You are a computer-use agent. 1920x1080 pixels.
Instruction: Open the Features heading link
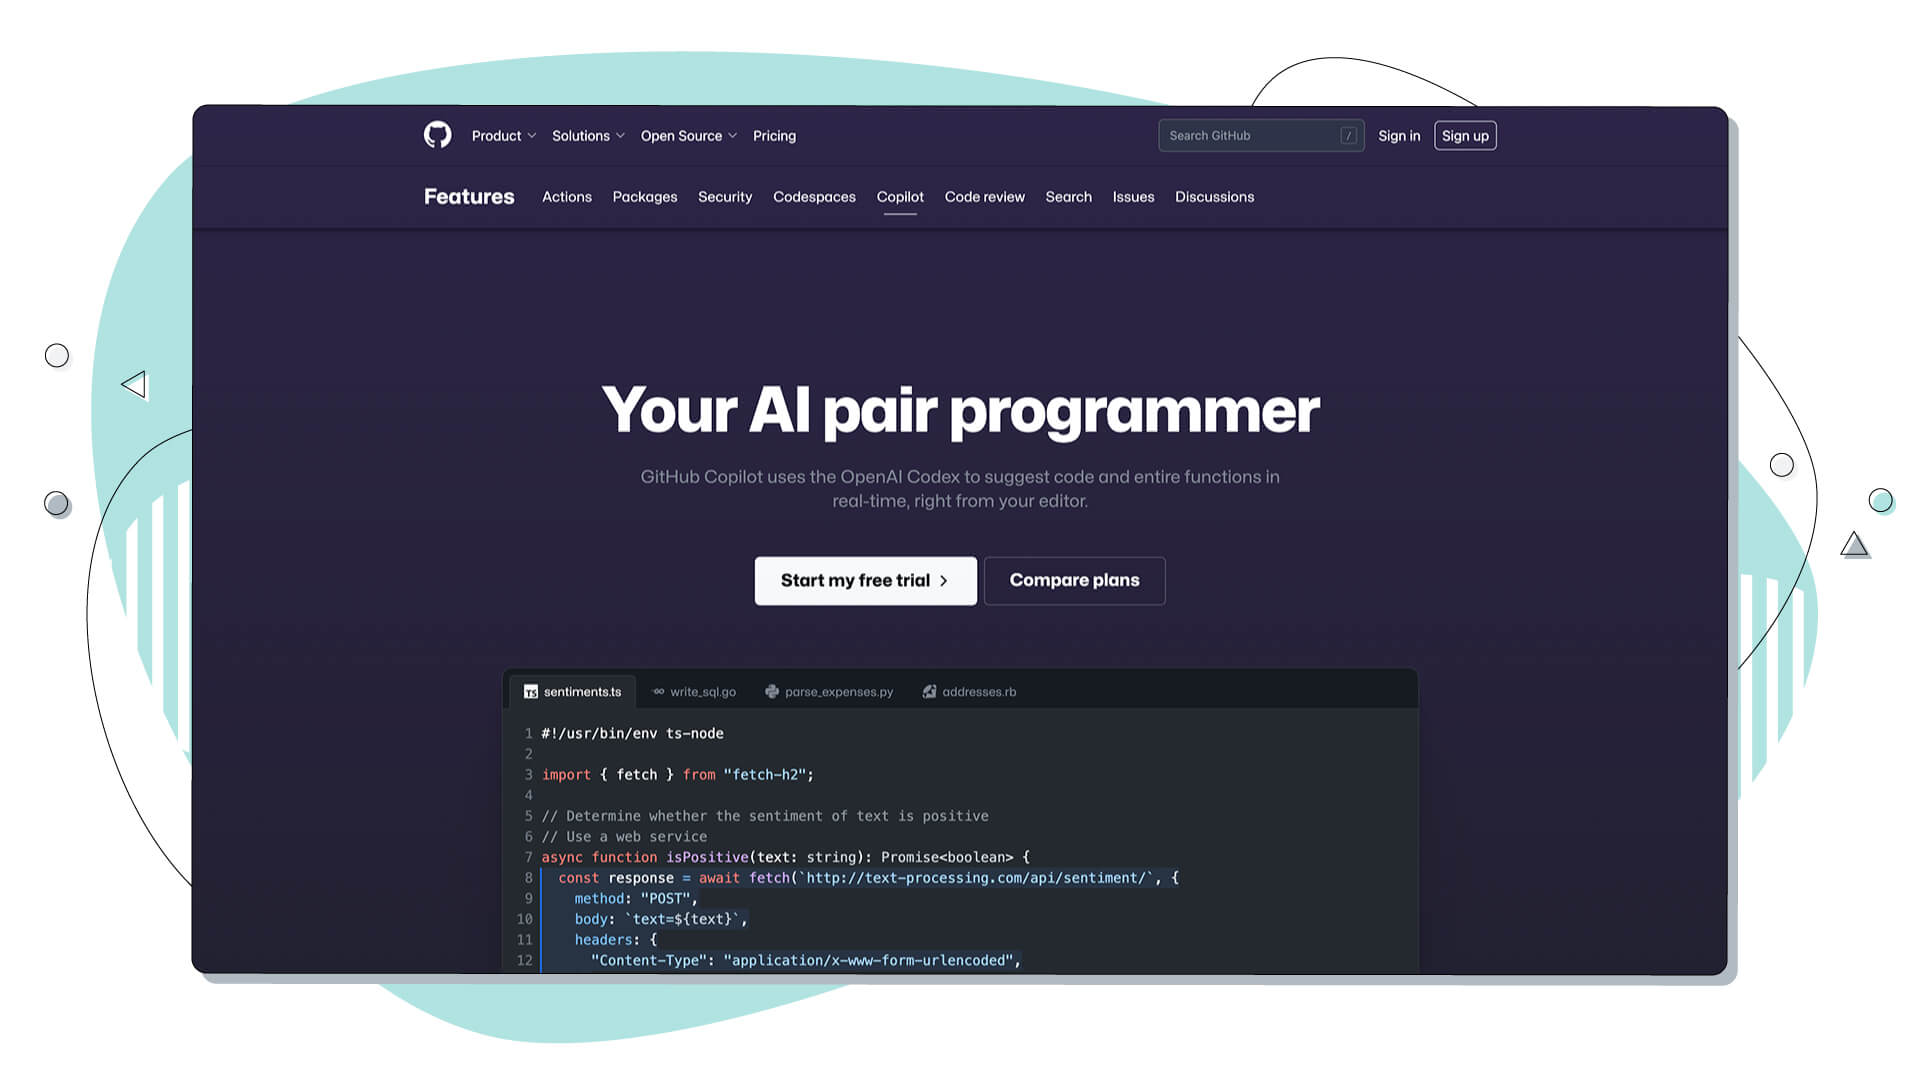(469, 197)
